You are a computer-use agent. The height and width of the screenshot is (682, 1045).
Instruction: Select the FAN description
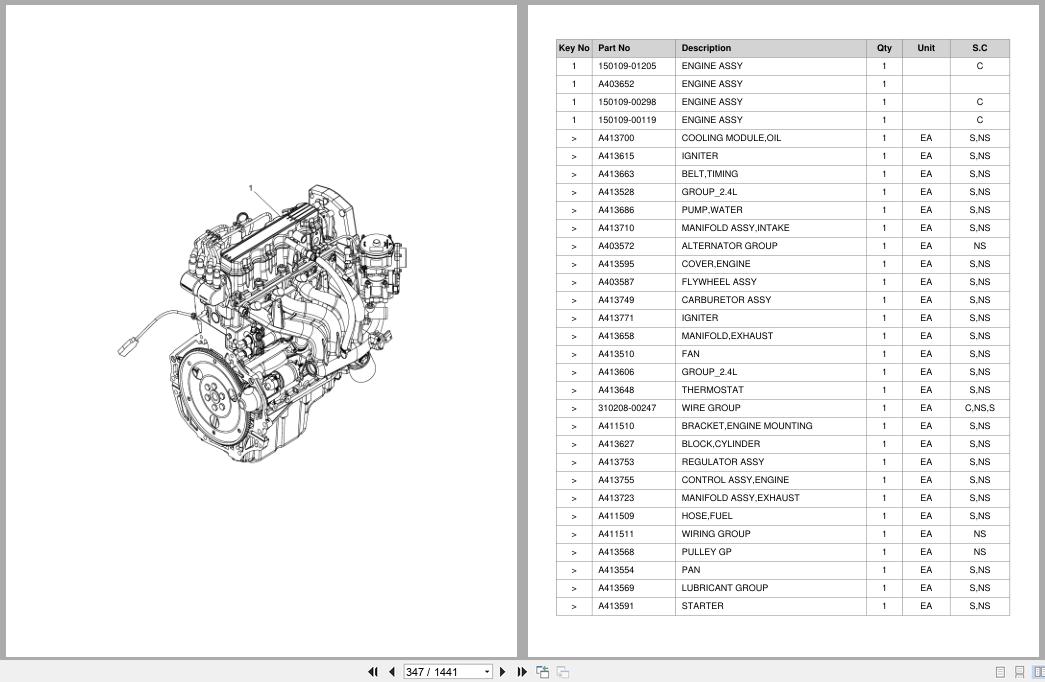point(690,354)
